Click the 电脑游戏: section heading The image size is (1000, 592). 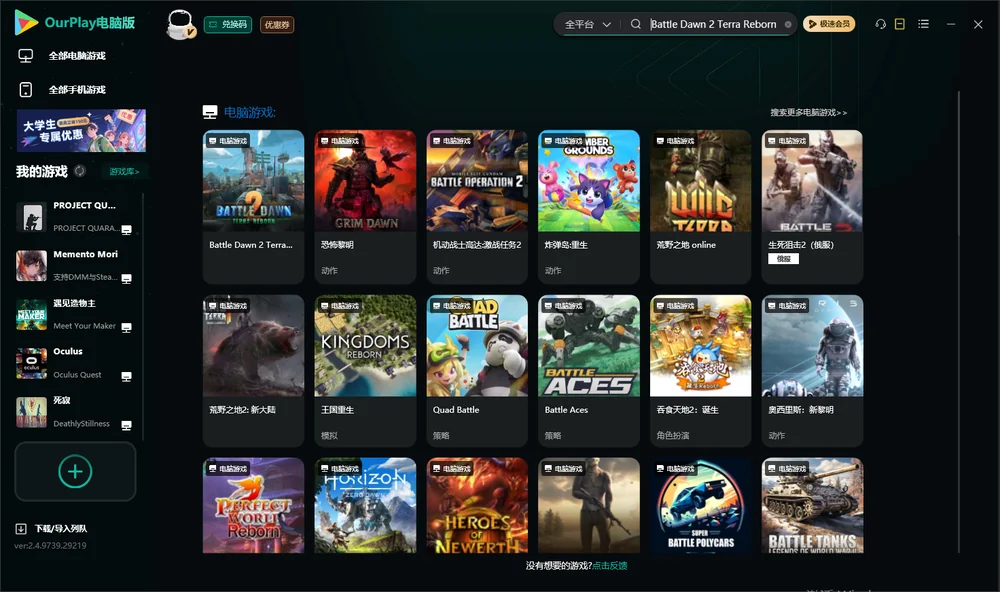pyautogui.click(x=249, y=113)
